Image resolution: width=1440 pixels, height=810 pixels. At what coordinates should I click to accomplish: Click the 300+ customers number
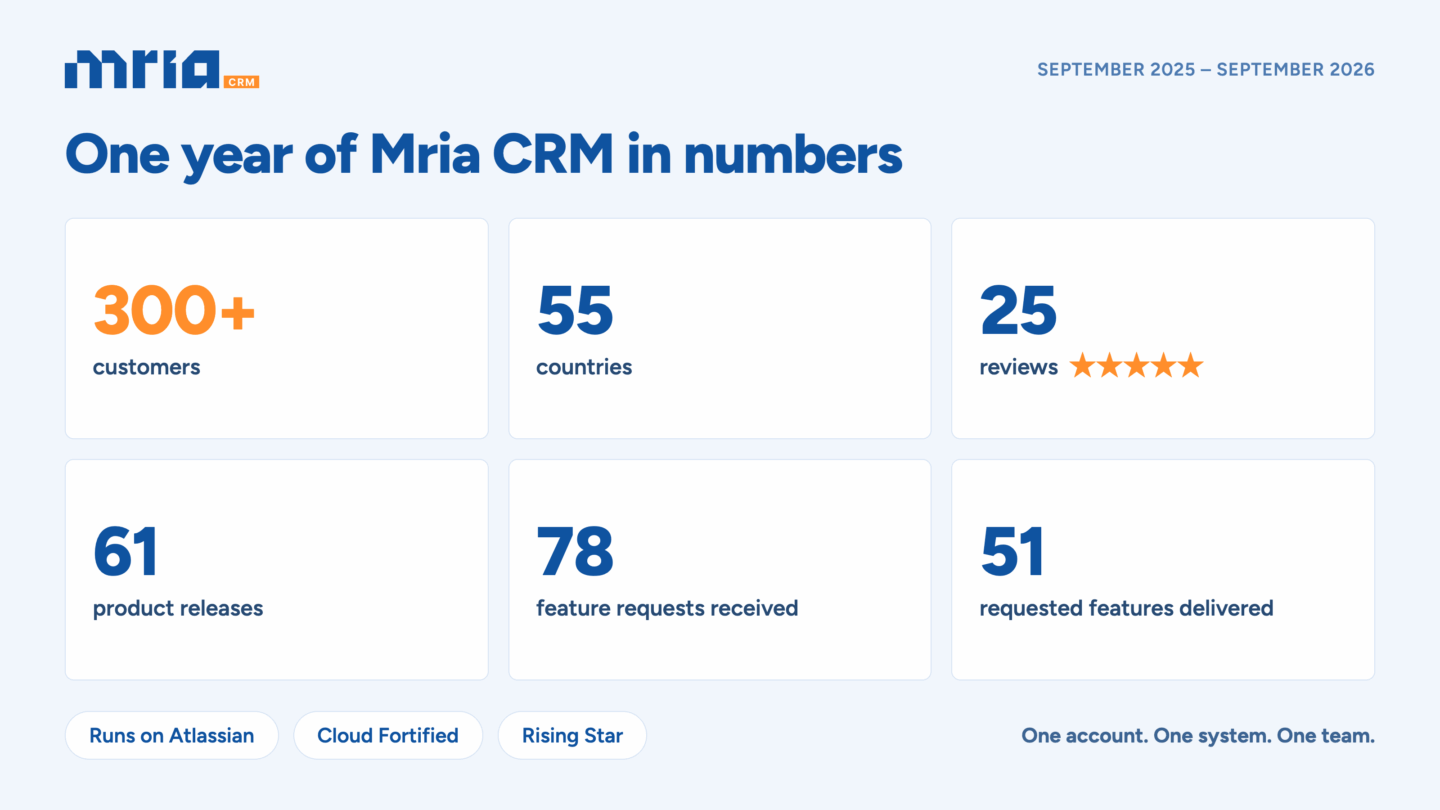[x=174, y=310]
